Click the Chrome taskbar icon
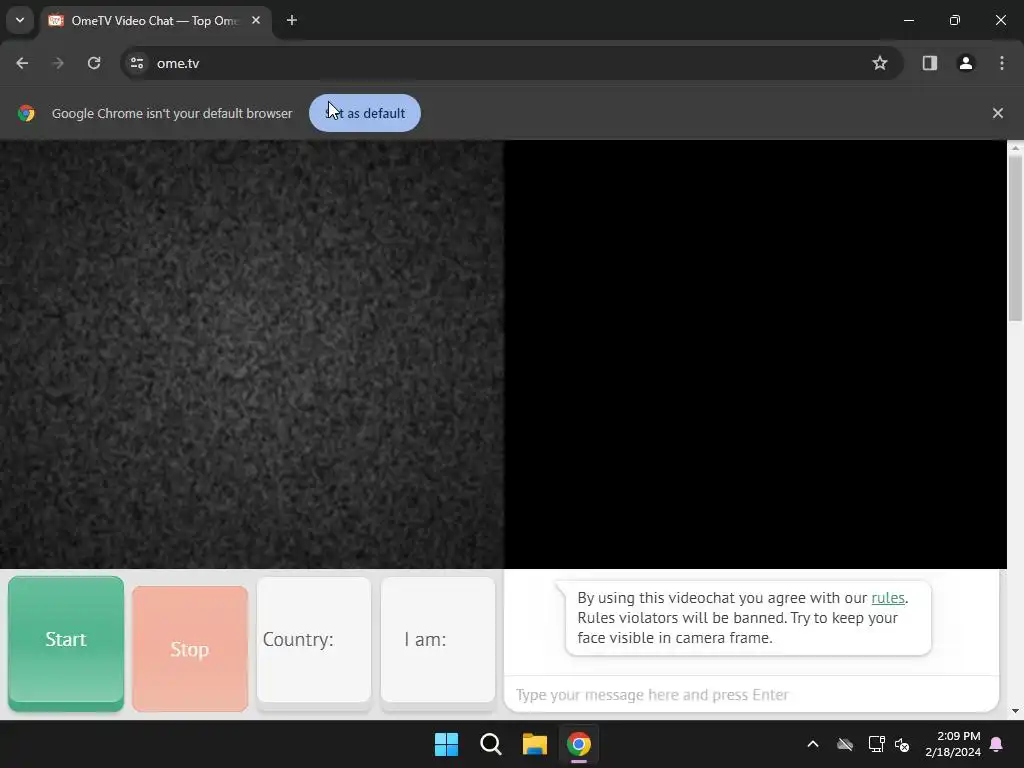This screenshot has width=1024, height=768. tap(579, 744)
